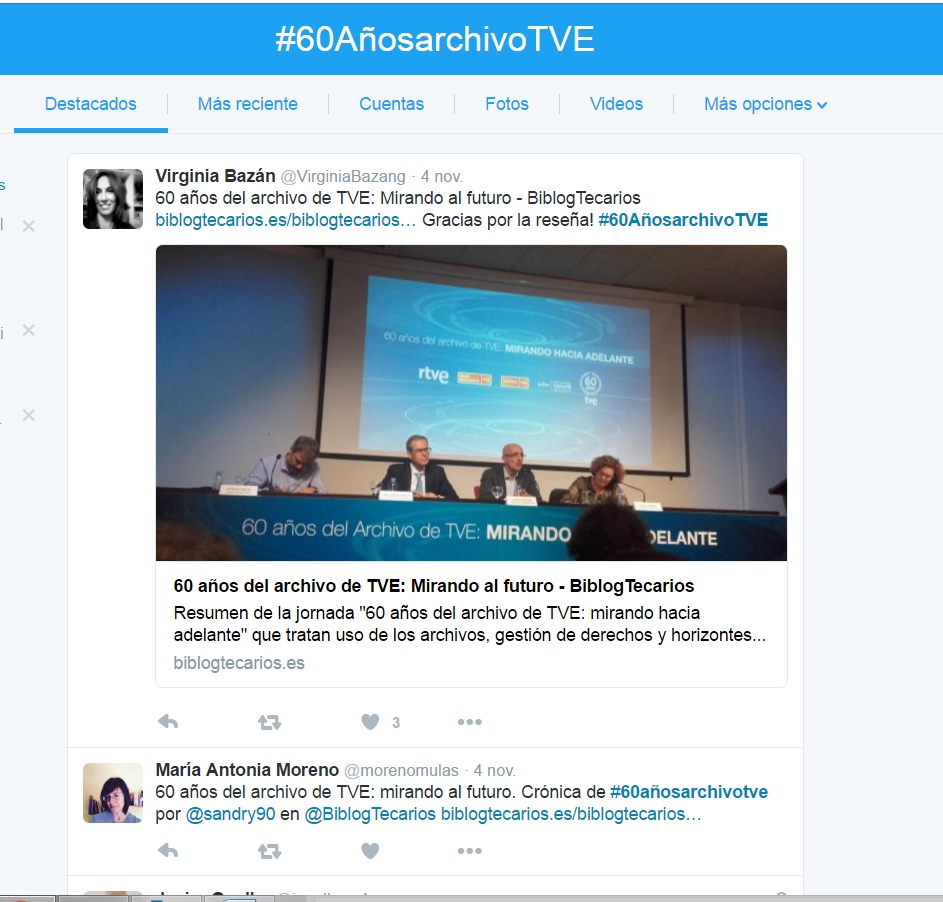Open the 4 nov. timestamp on María's tweet
This screenshot has height=902, width=943.
(494, 770)
